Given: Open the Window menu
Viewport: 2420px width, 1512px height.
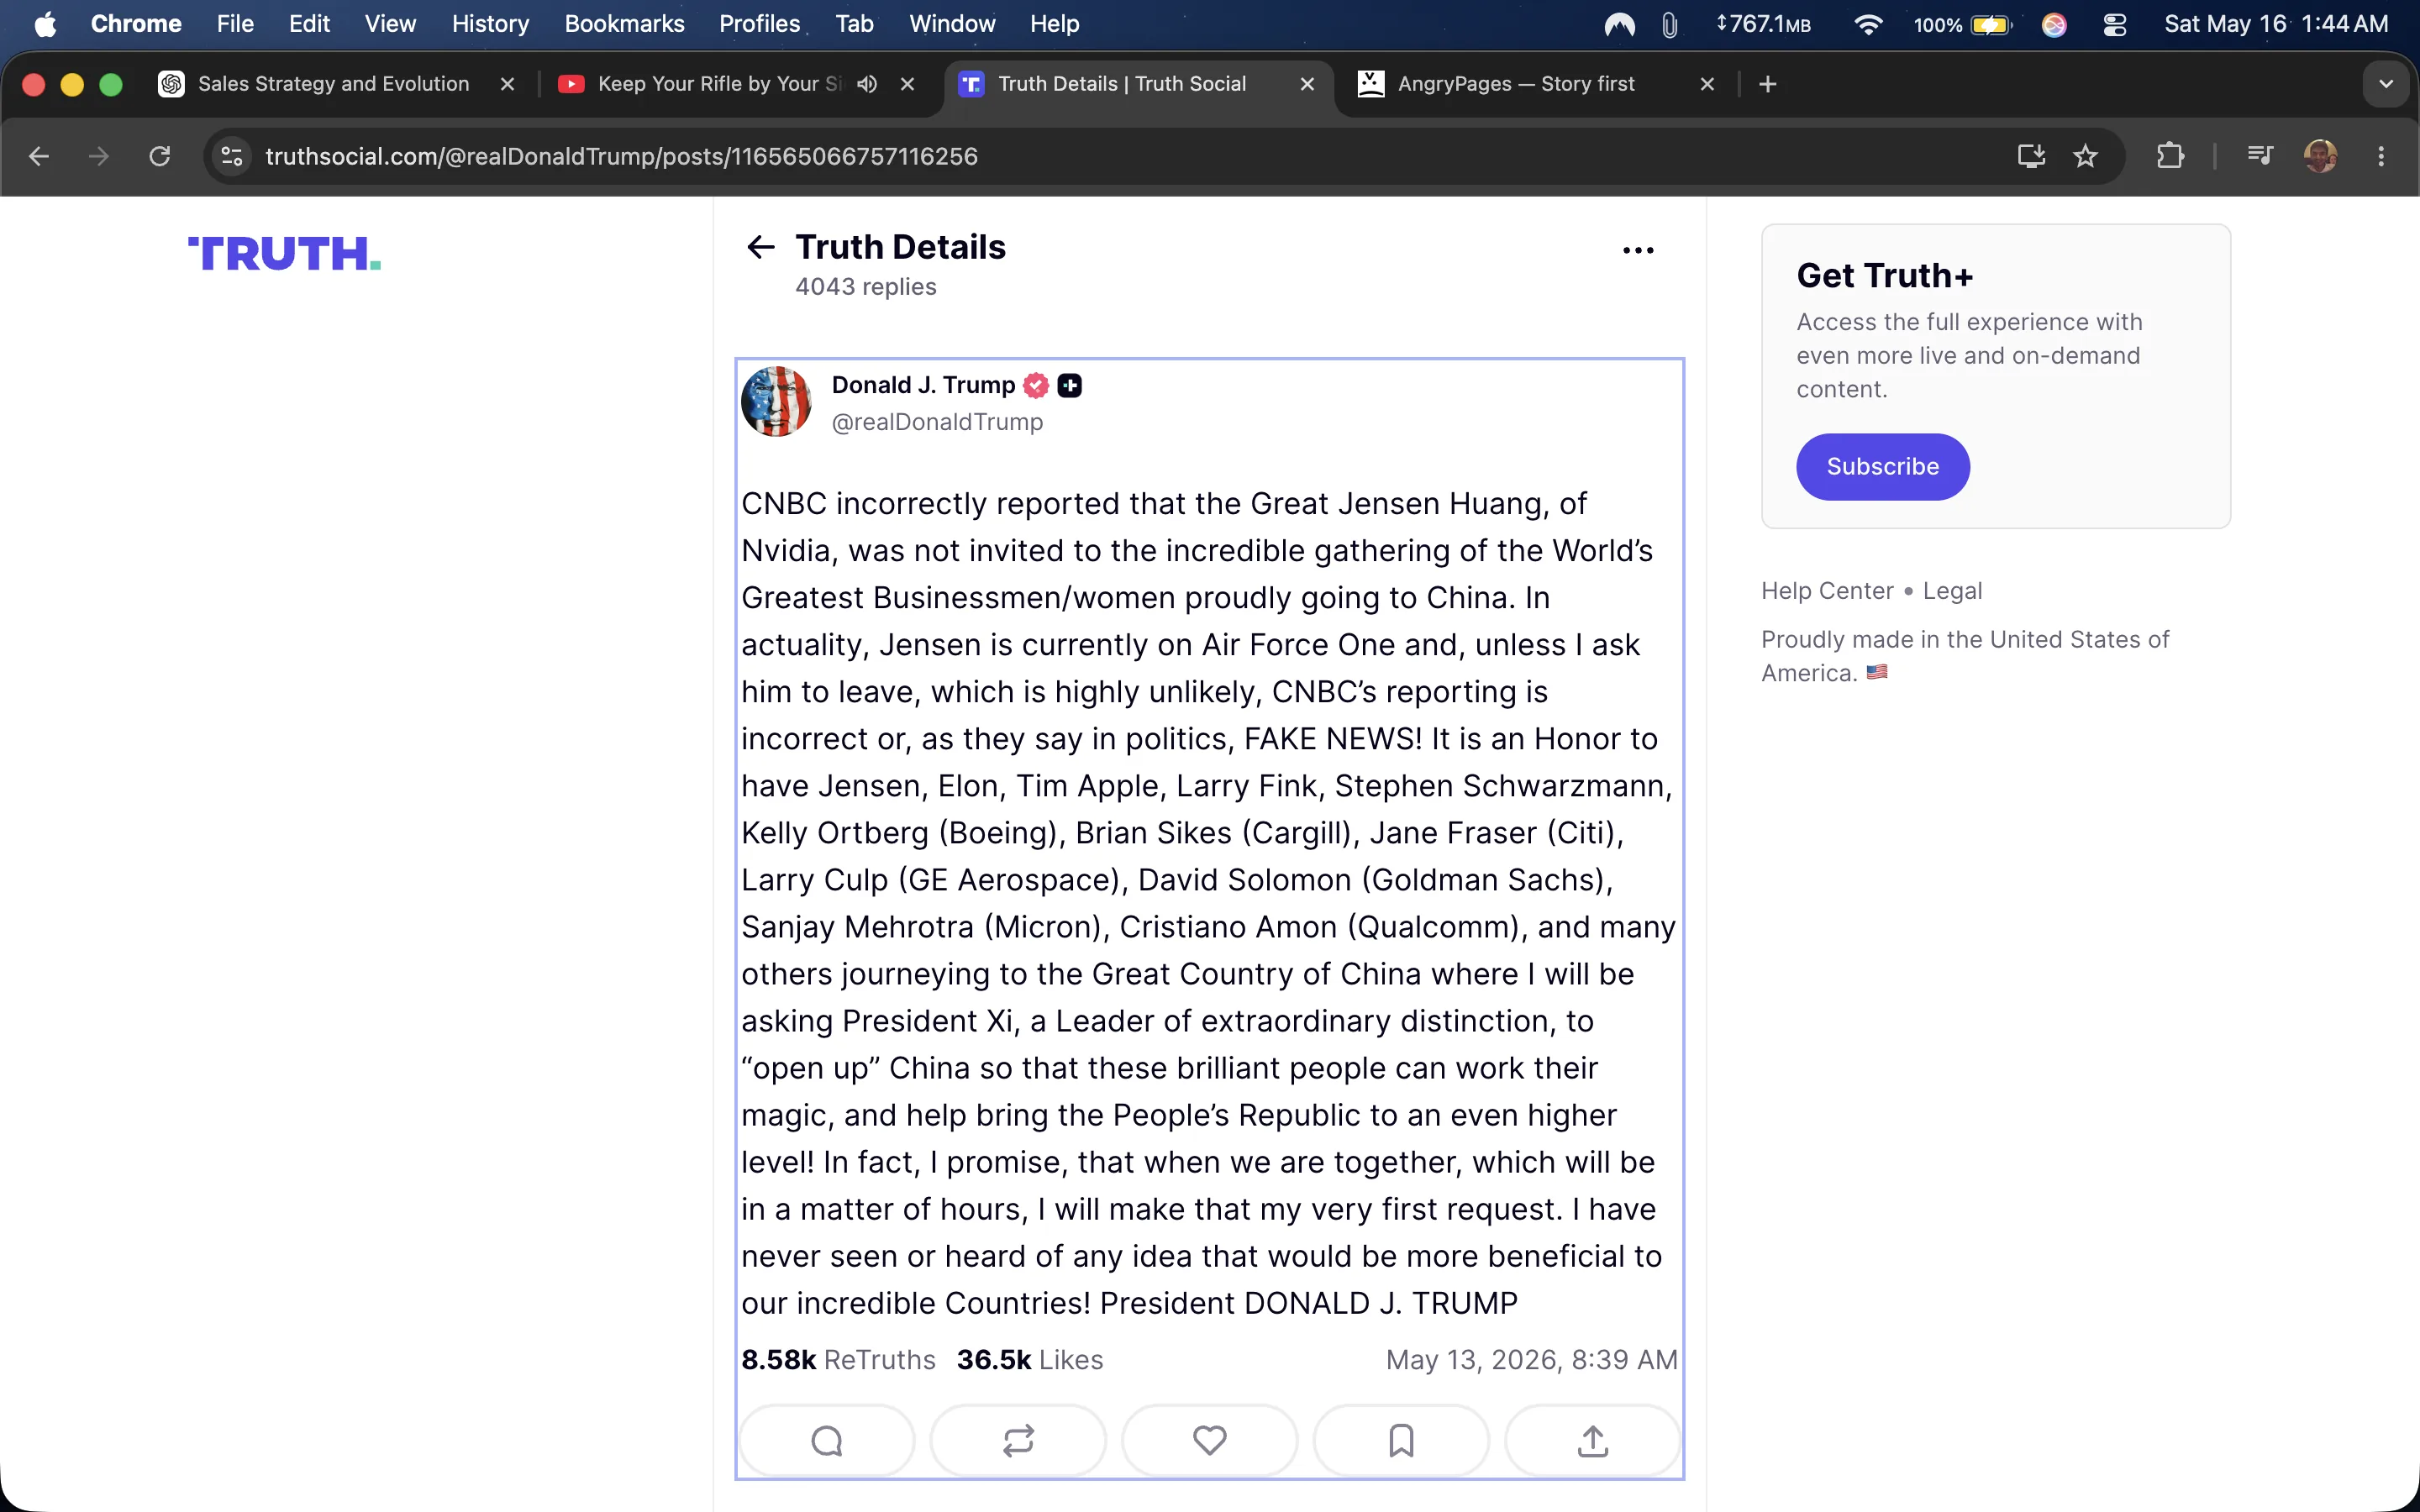Looking at the screenshot, I should 952,24.
